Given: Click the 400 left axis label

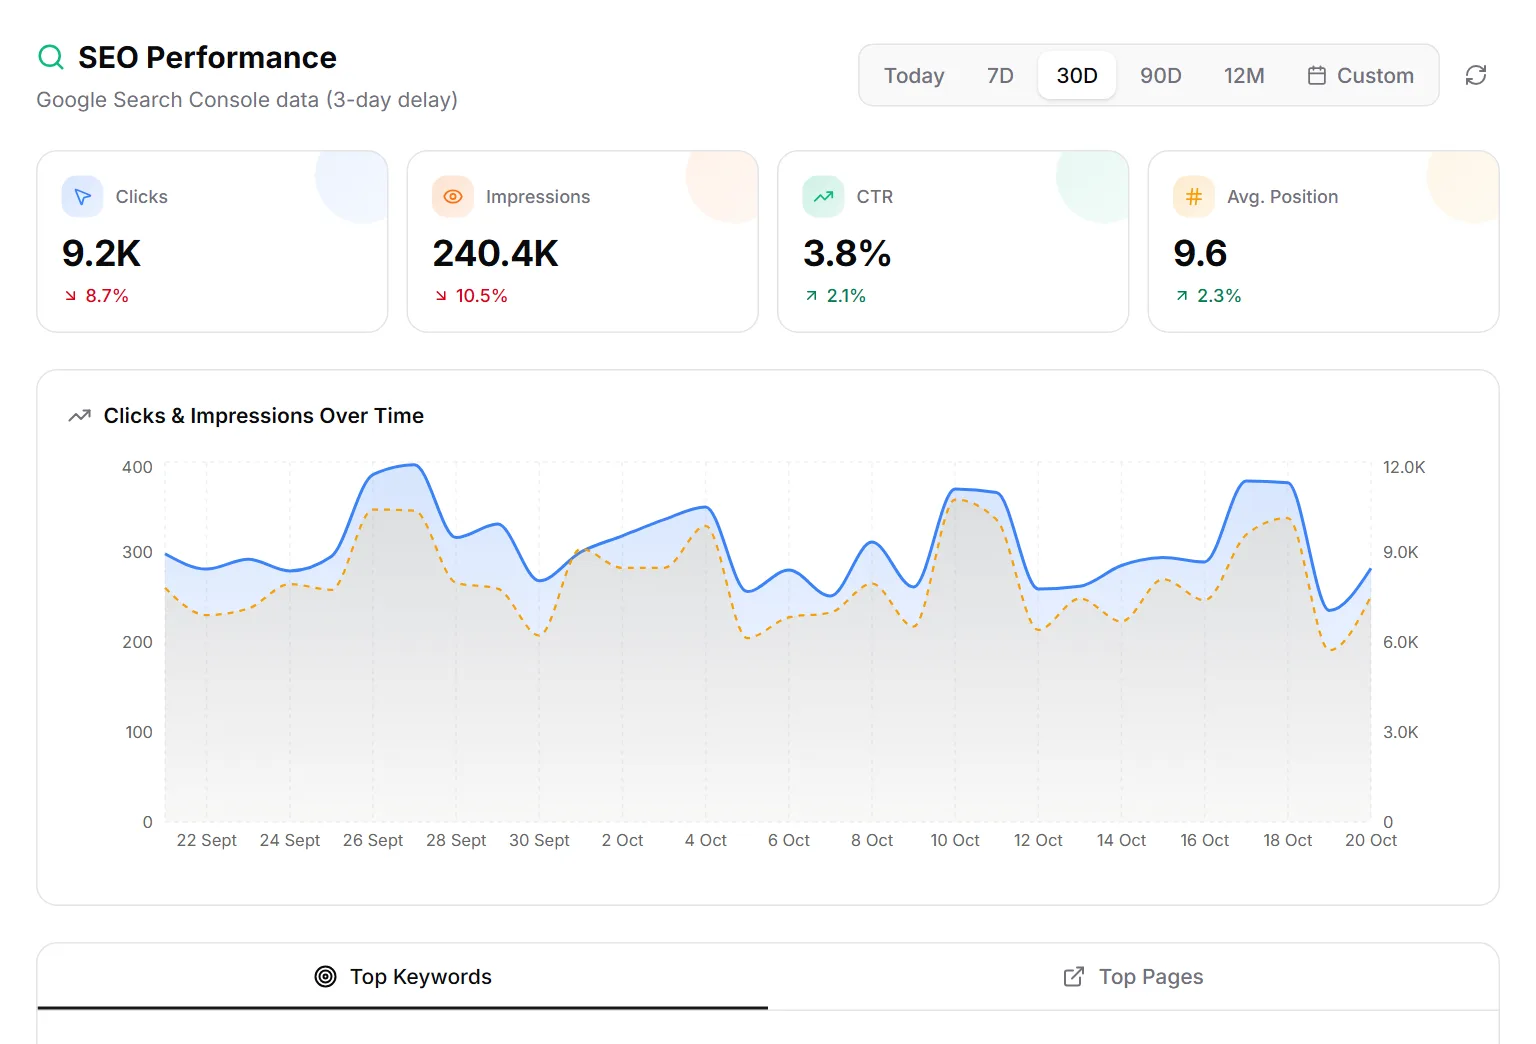Looking at the screenshot, I should click(137, 468).
